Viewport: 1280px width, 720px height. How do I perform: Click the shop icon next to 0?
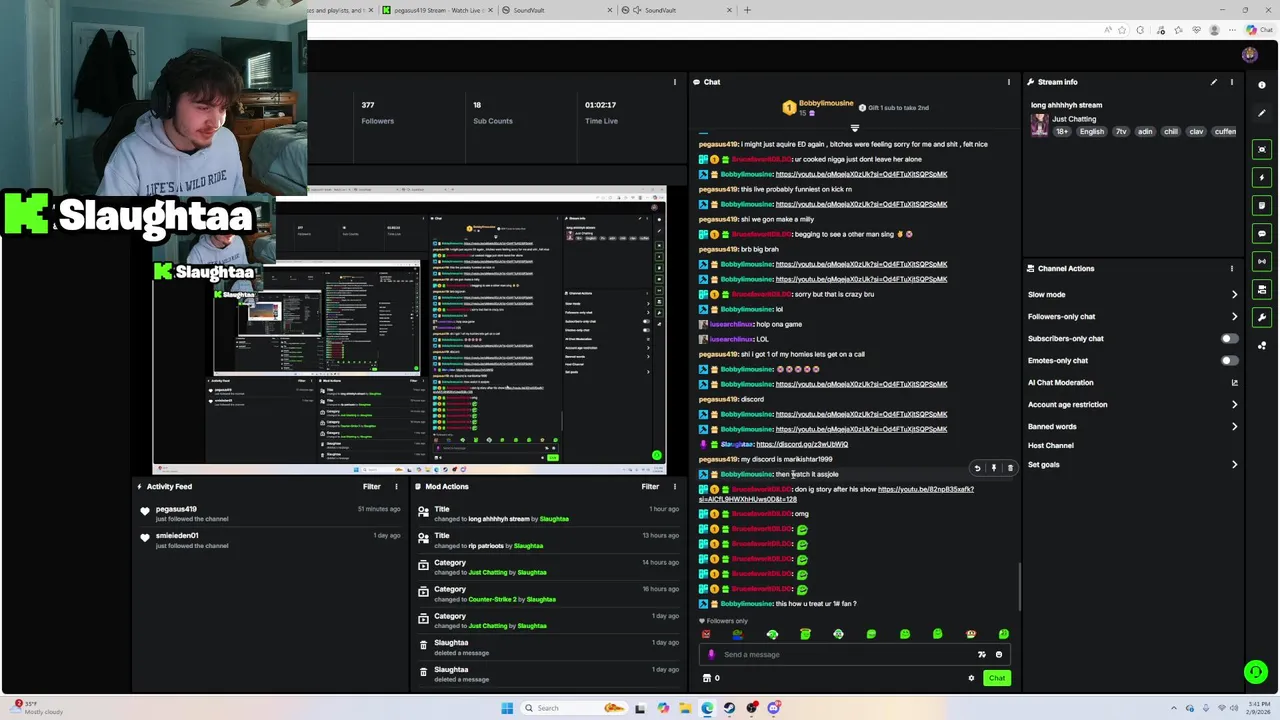(707, 678)
